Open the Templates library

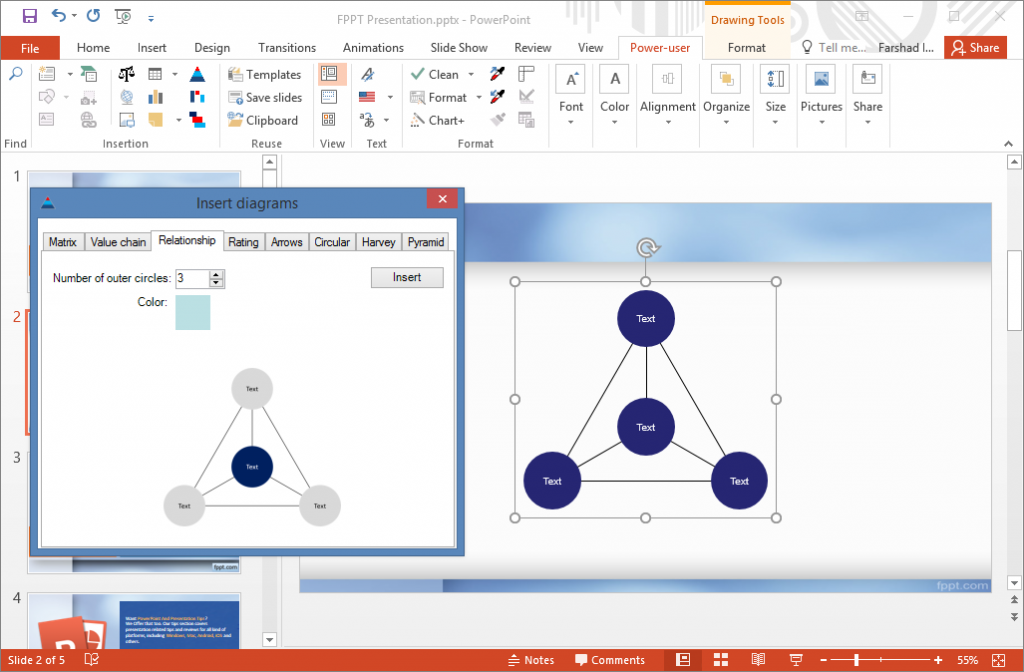[265, 74]
